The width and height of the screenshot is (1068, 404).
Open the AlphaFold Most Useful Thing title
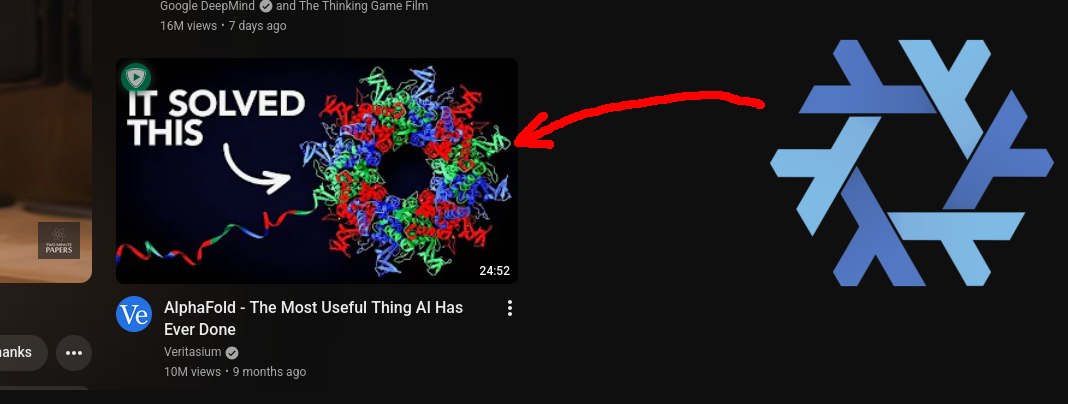tap(313, 318)
